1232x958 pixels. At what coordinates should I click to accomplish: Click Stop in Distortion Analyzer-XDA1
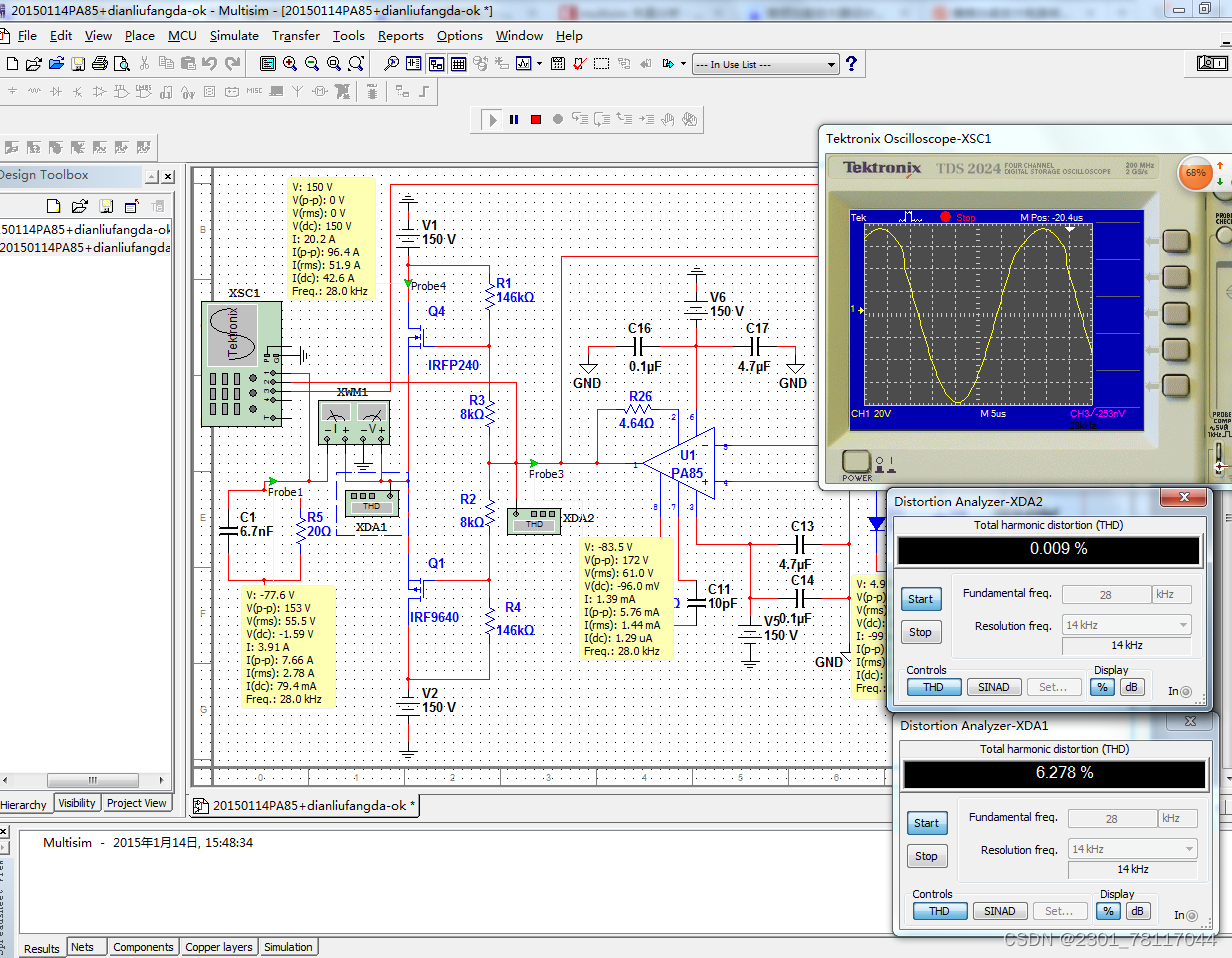point(927,856)
